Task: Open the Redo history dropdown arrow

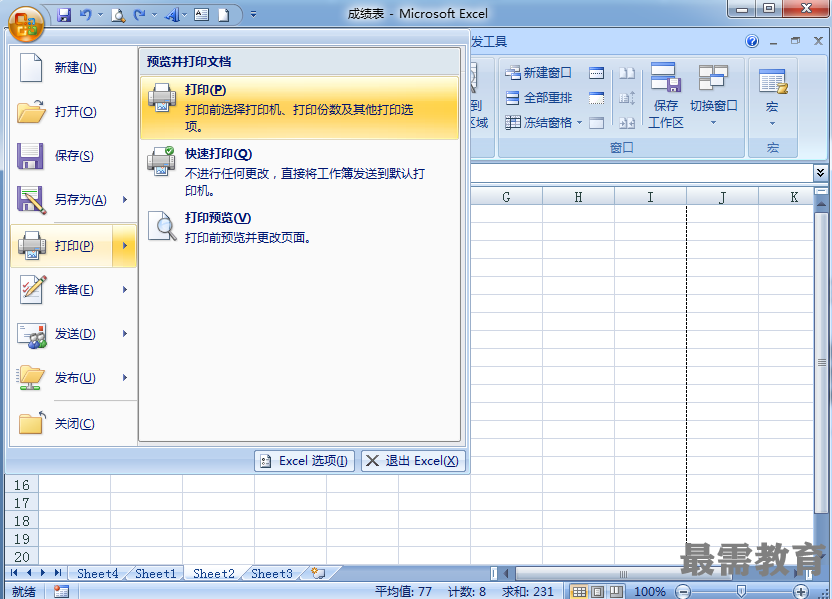Action: coord(154,15)
